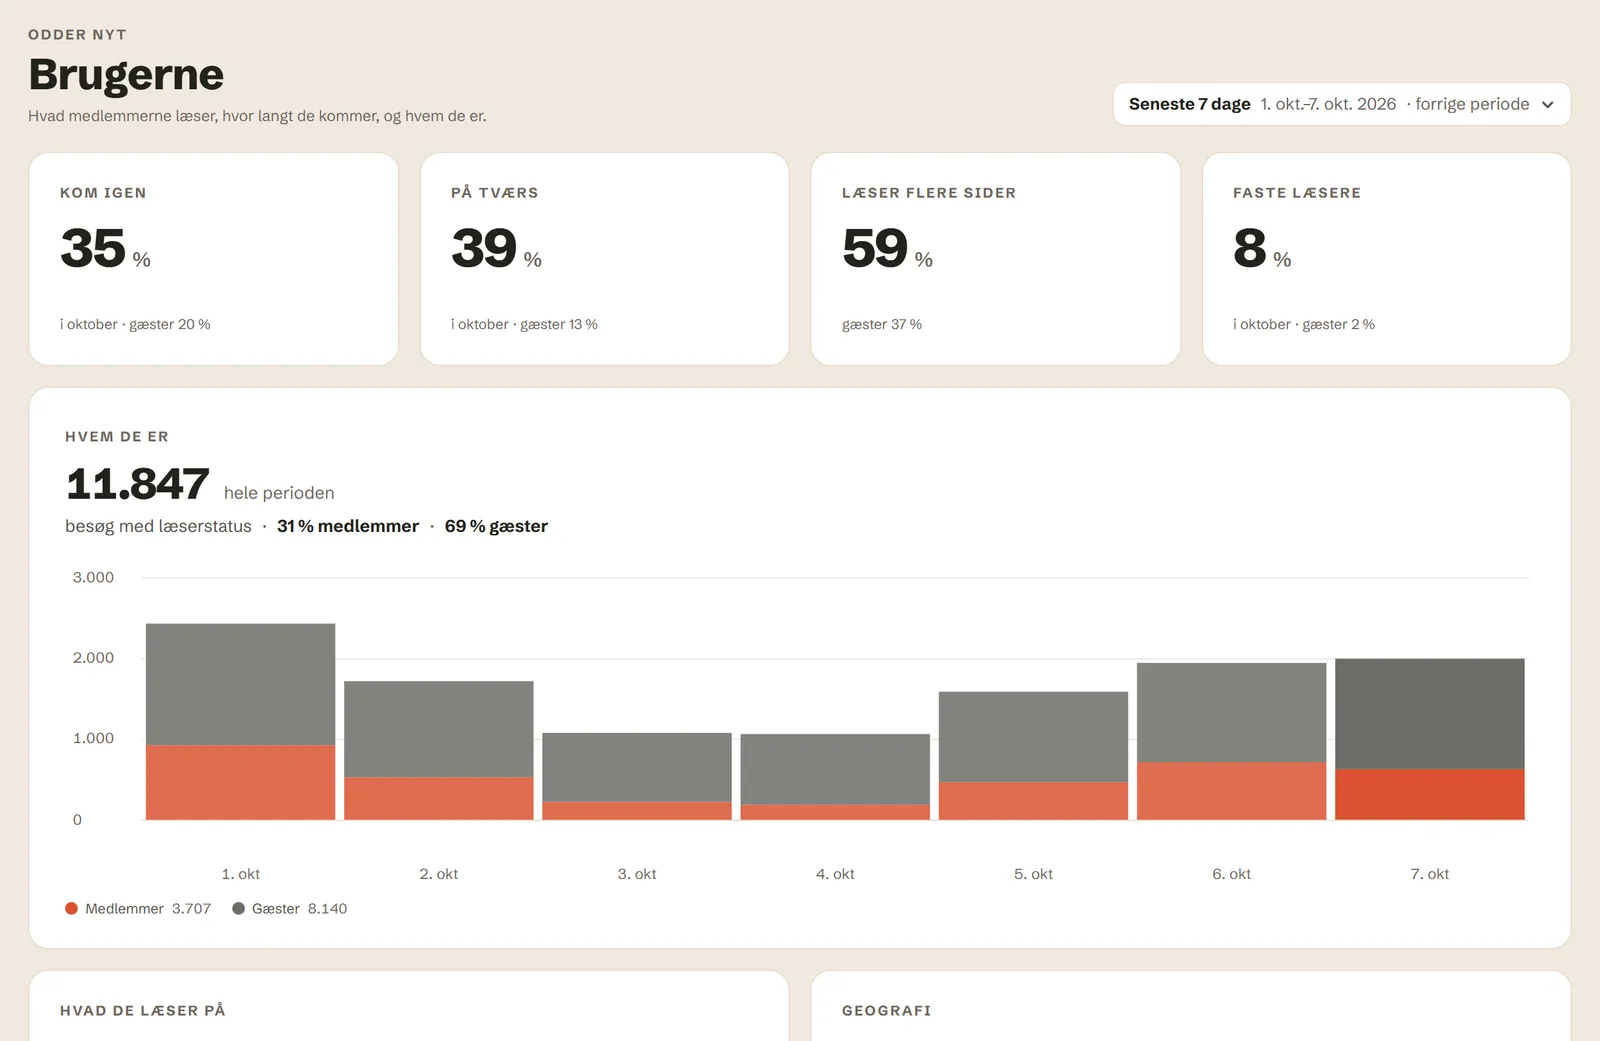1600x1041 pixels.
Task: Click the forrige periode comparison text
Action: point(1472,104)
